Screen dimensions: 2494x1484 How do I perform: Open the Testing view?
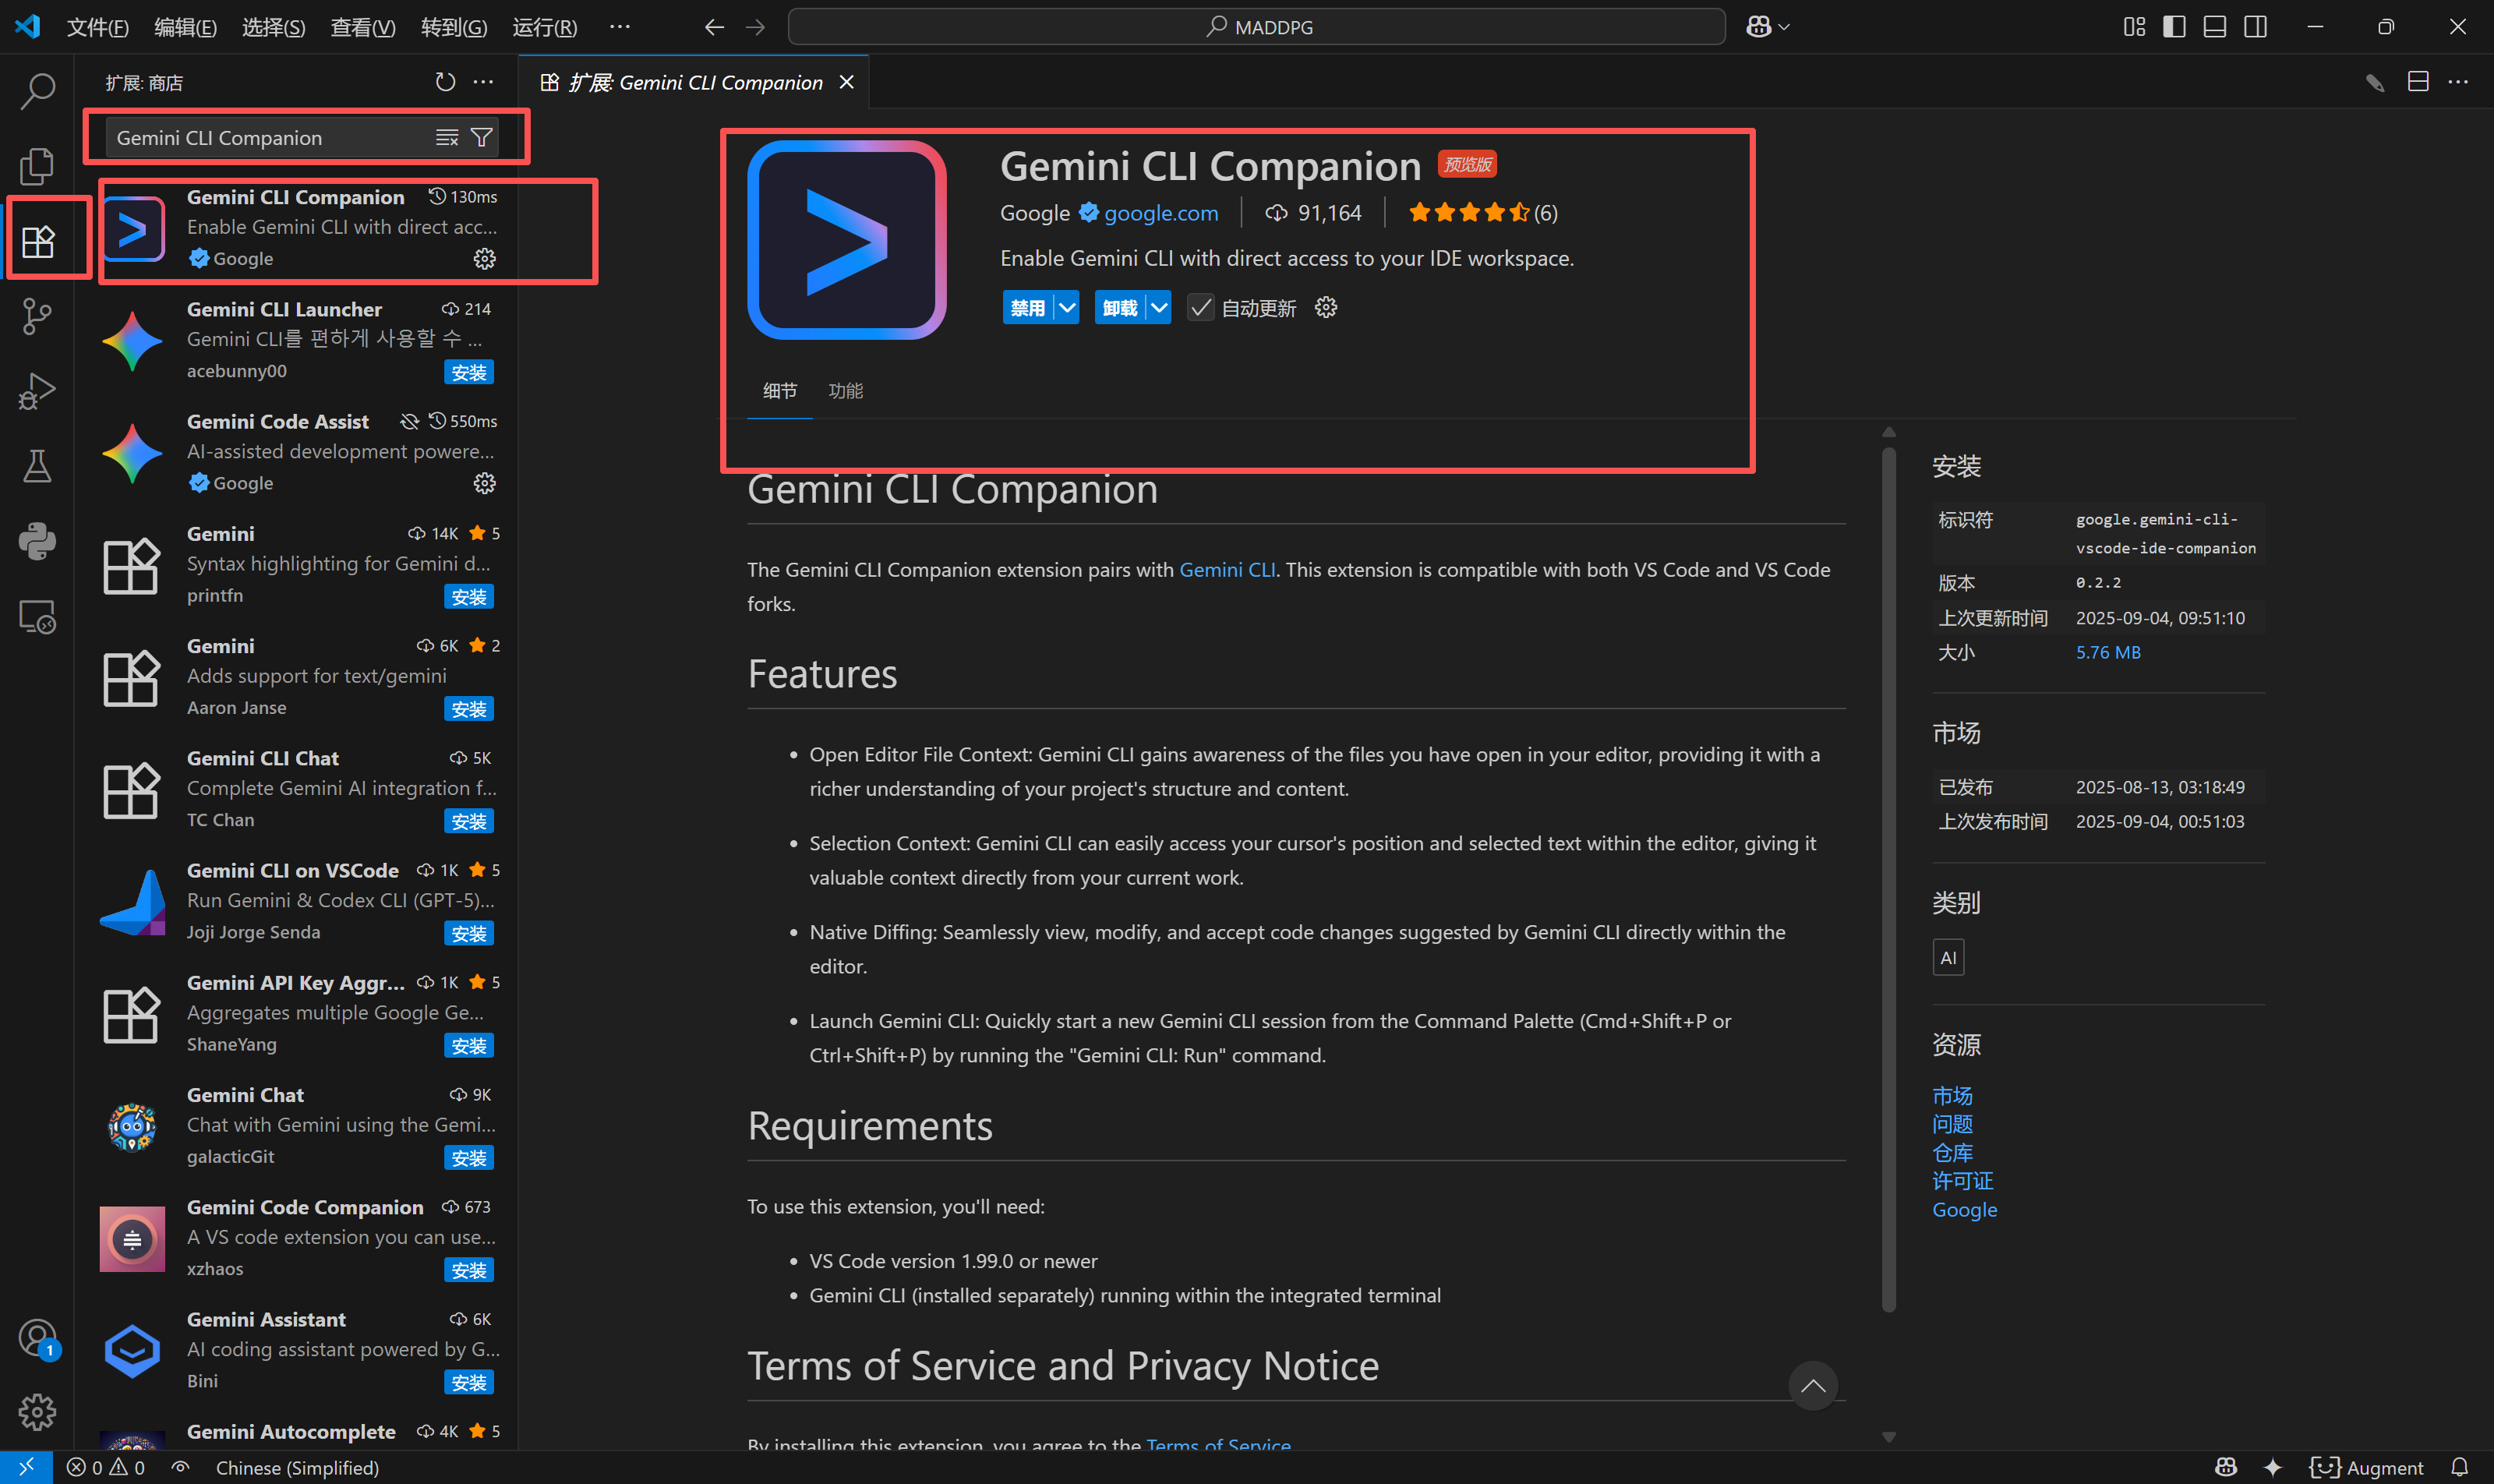[x=37, y=465]
